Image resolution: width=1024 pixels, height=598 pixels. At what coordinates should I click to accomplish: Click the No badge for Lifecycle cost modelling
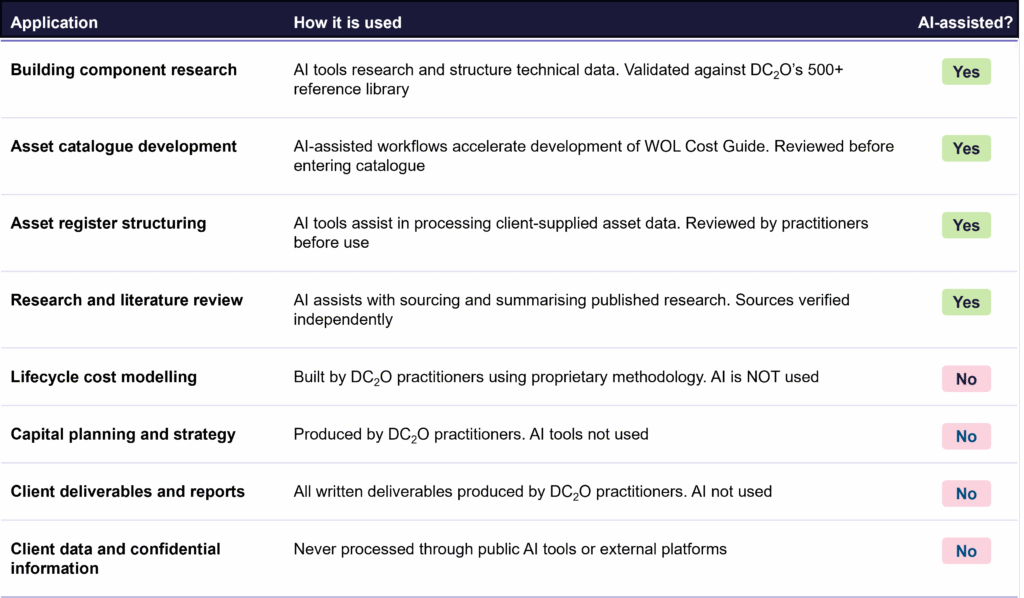click(x=966, y=379)
